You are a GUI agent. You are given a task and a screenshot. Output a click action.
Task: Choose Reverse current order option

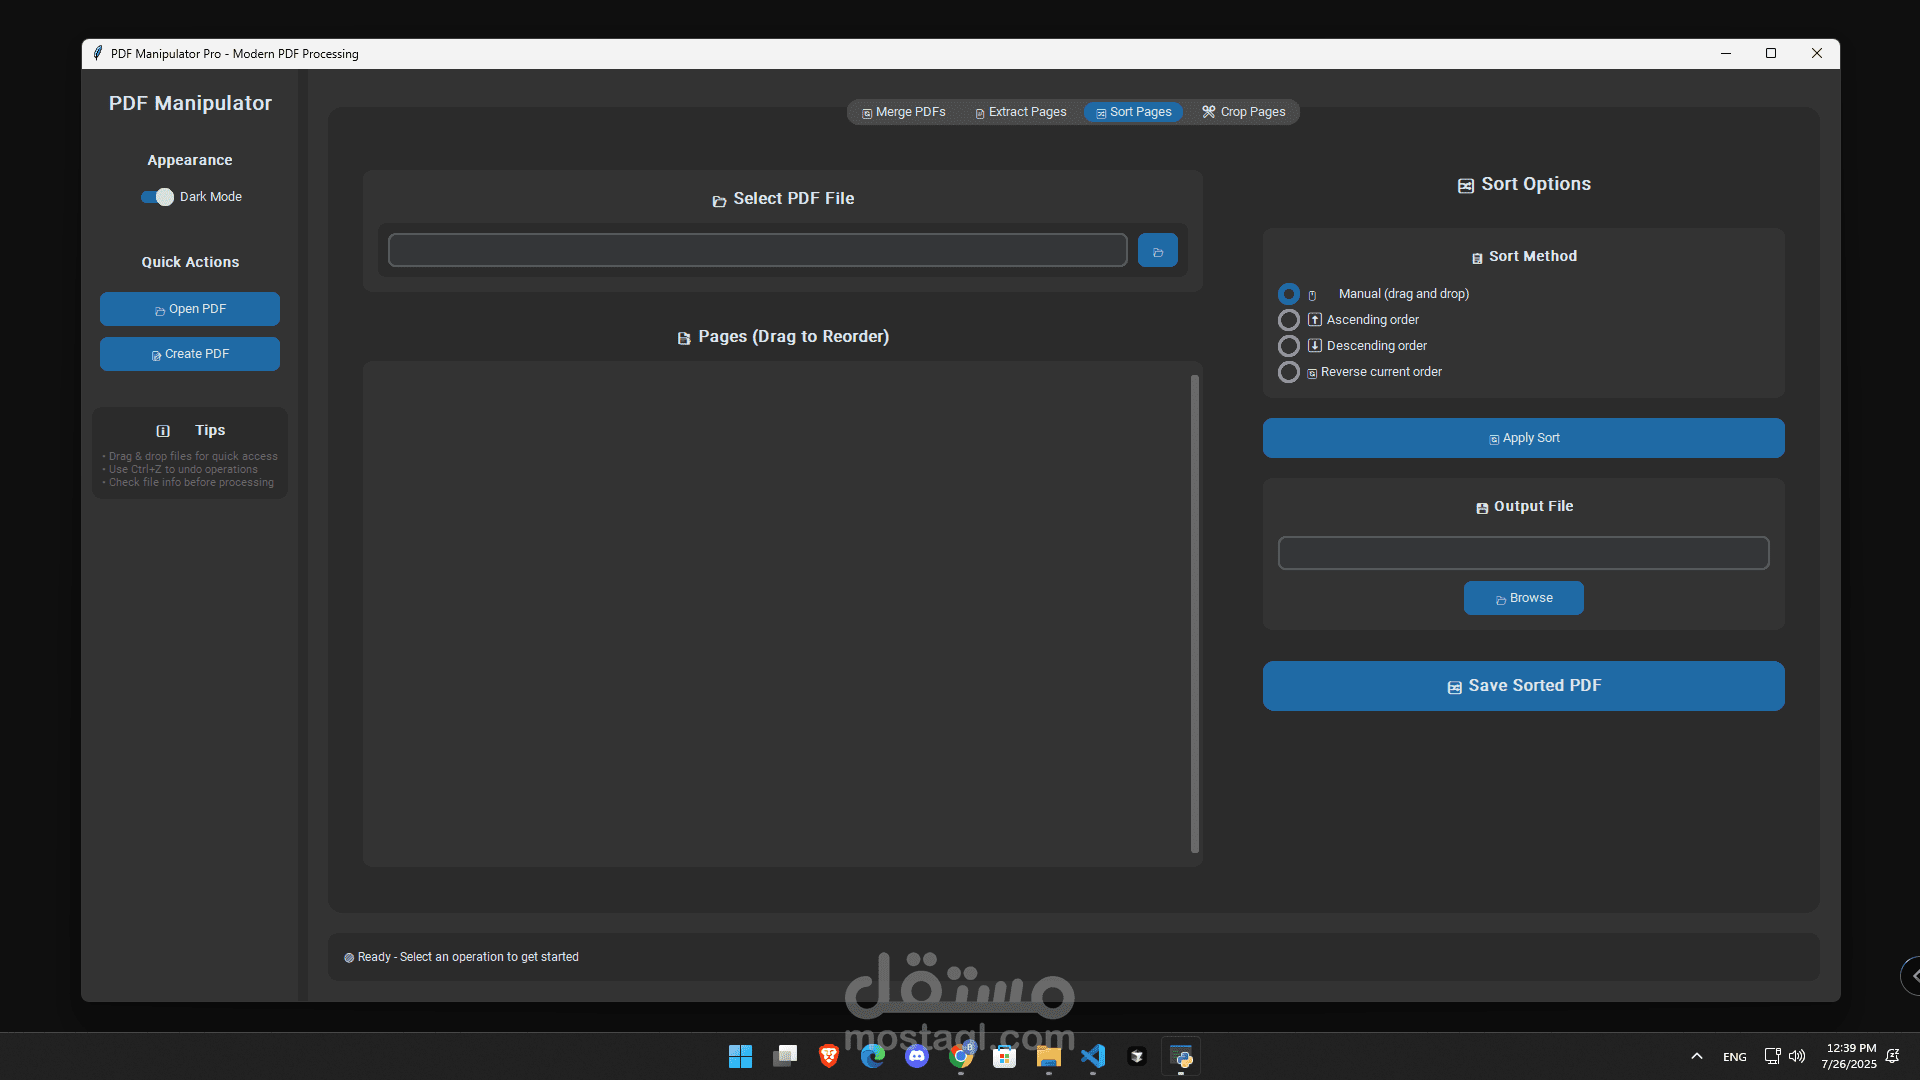[x=1289, y=372]
